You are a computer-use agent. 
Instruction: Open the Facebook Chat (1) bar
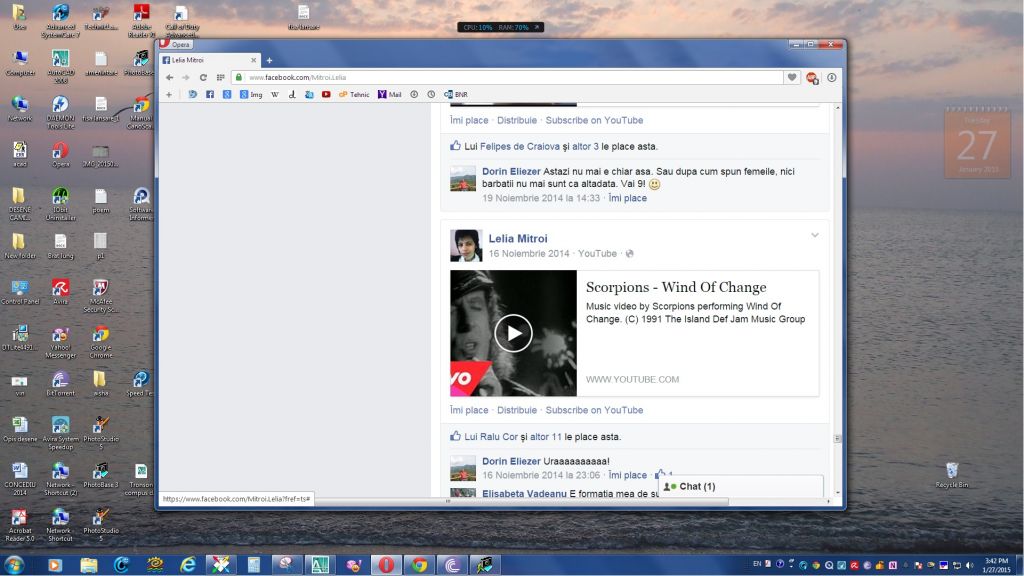click(741, 487)
